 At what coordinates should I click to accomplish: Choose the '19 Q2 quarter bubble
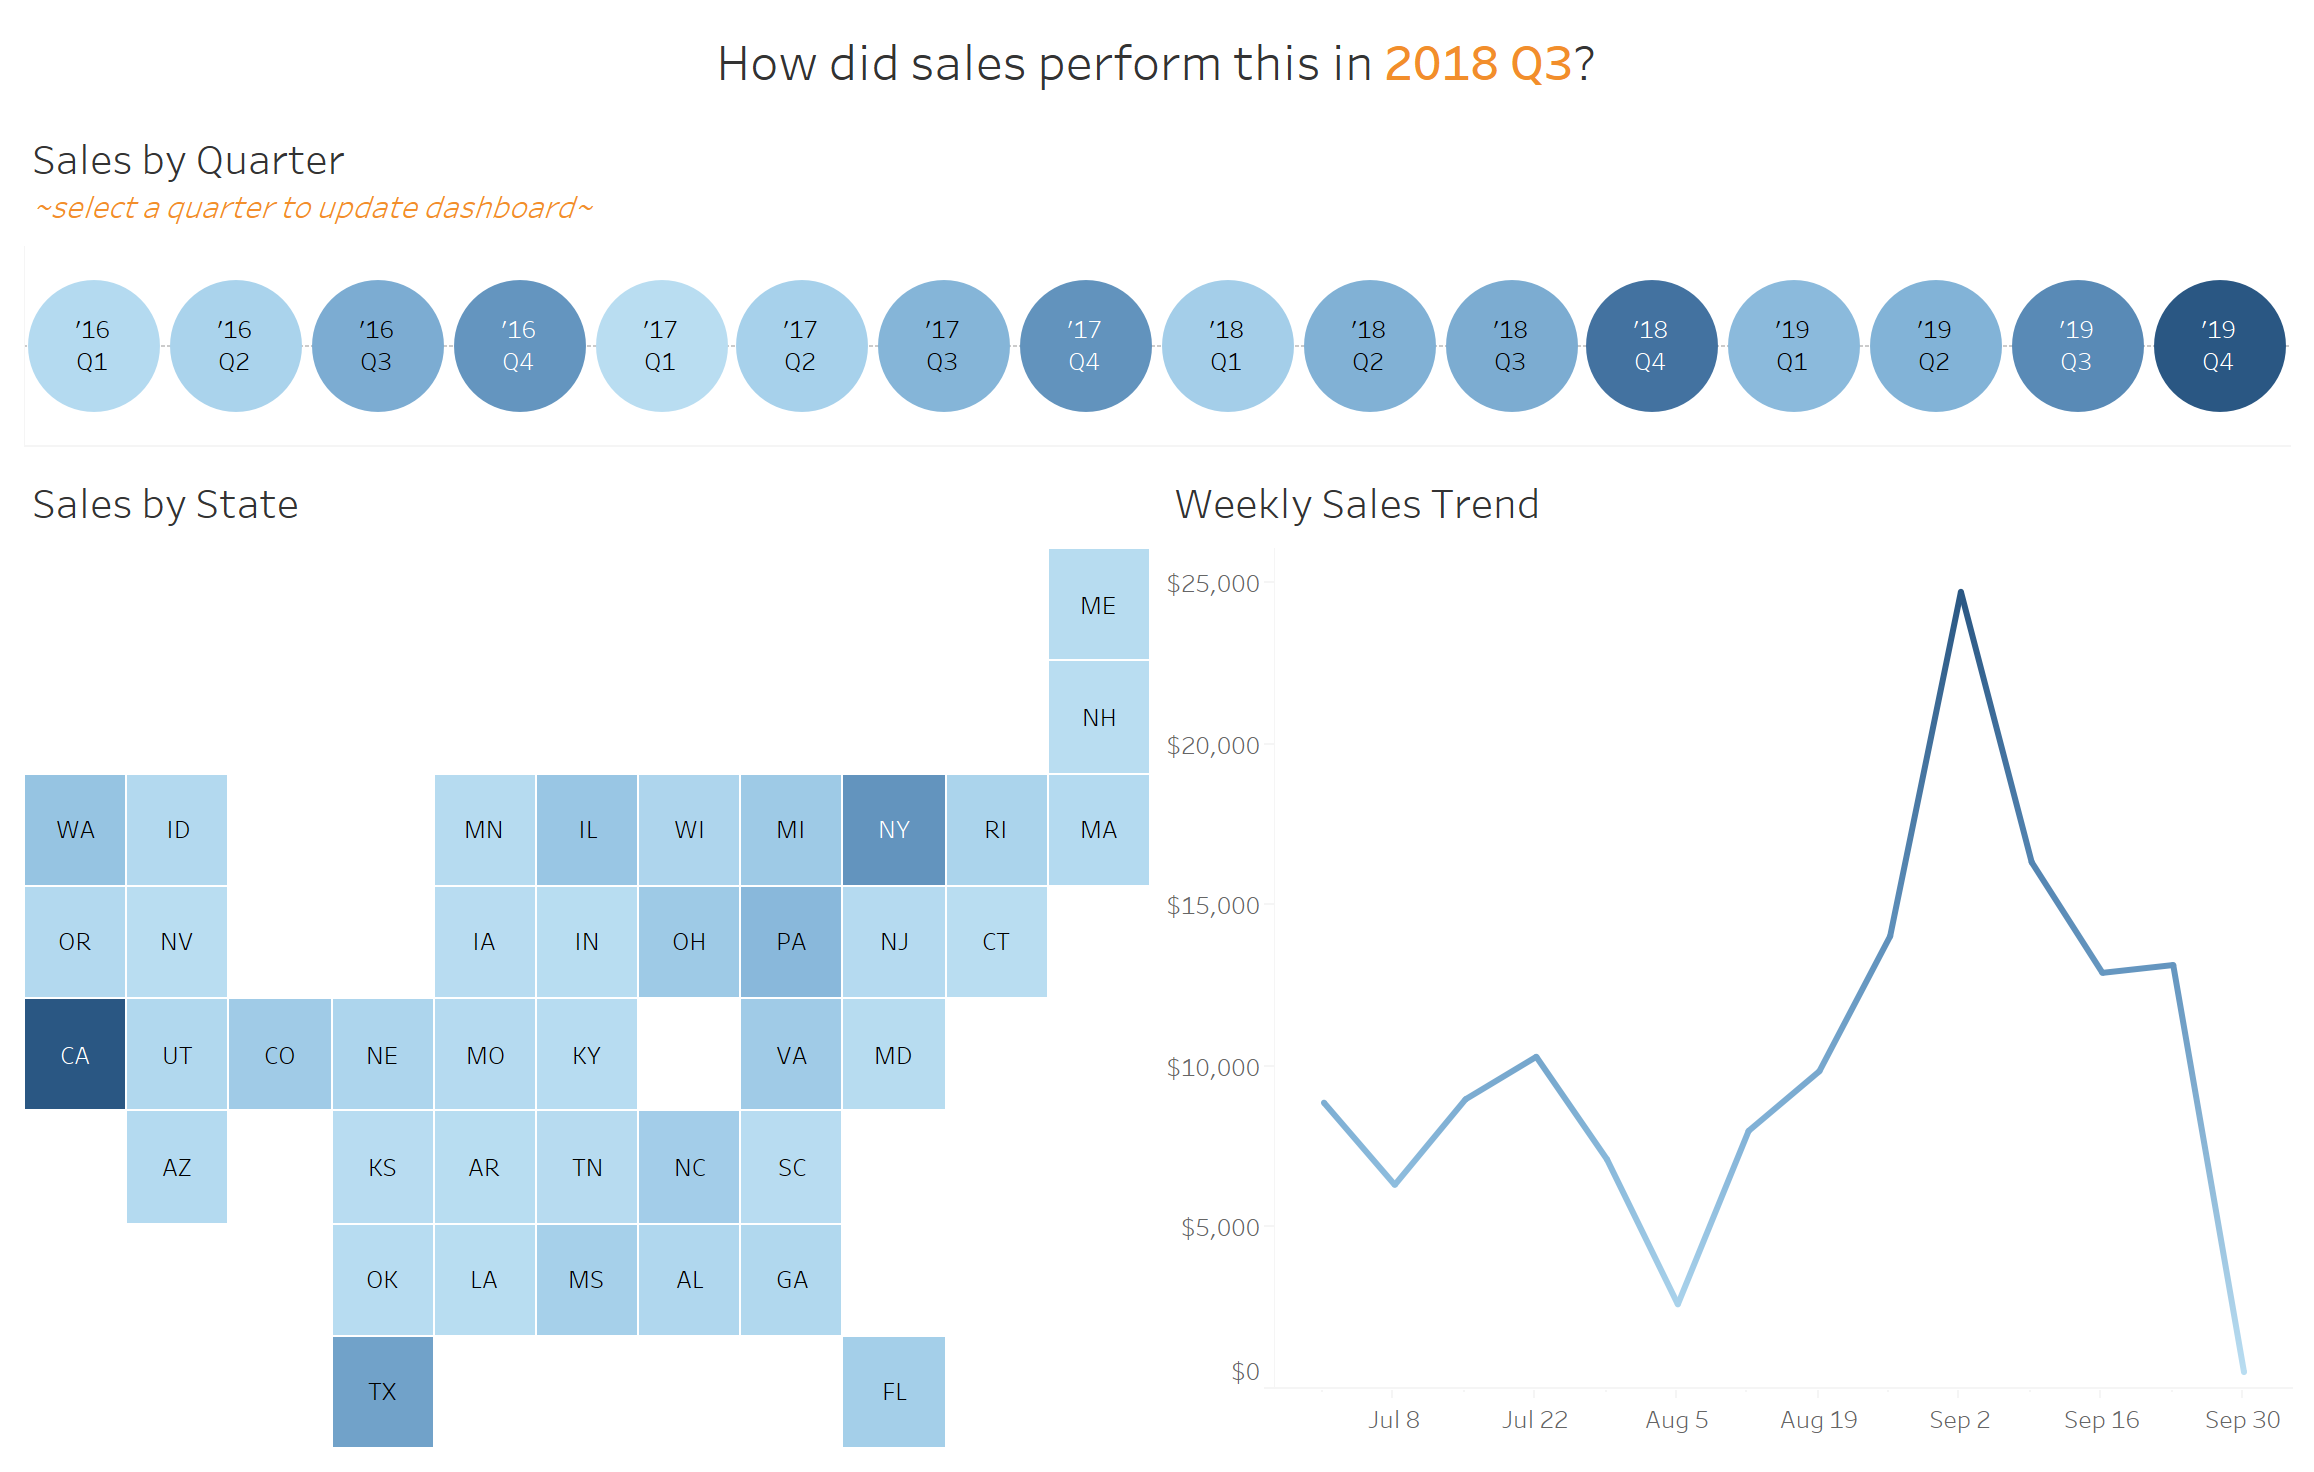pos(1935,346)
